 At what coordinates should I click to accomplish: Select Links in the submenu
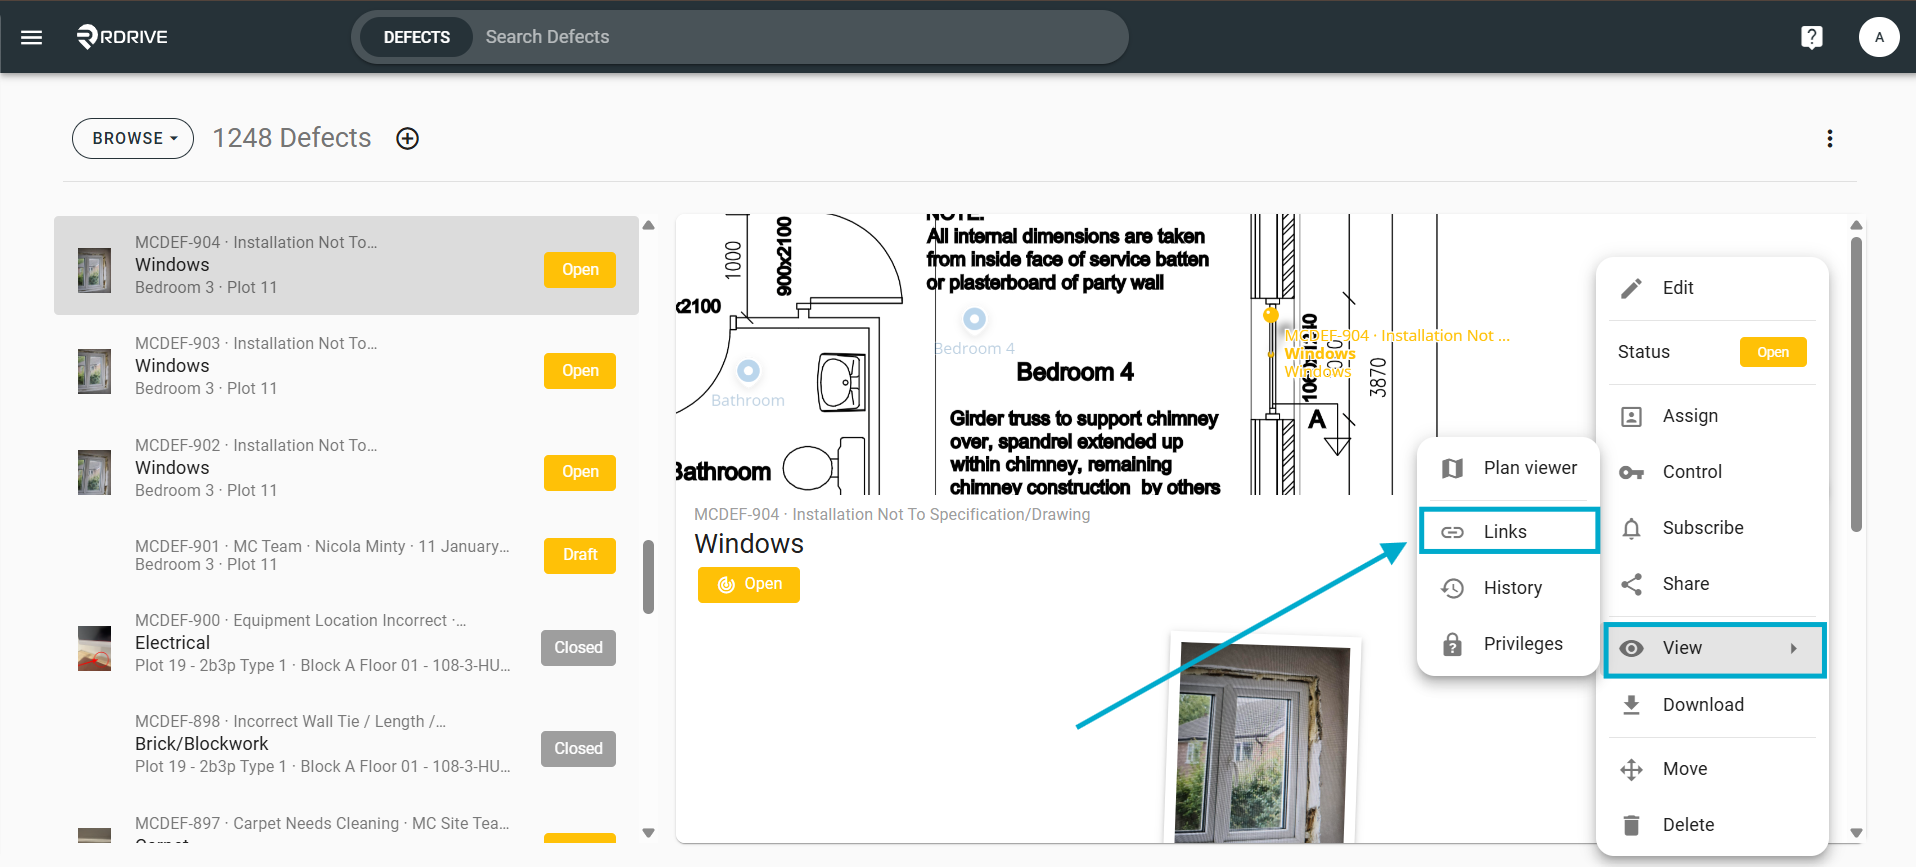pyautogui.click(x=1508, y=531)
